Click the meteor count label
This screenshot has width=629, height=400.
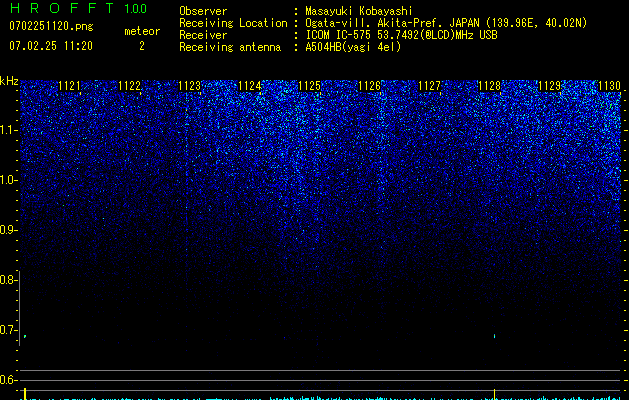click(142, 31)
